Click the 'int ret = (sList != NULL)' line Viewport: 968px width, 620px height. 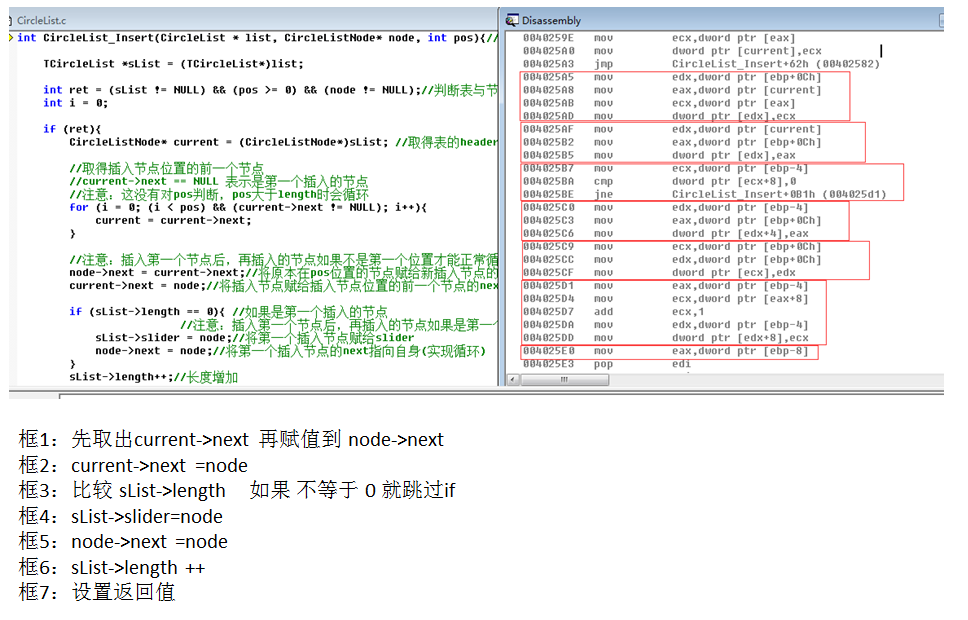270,90
